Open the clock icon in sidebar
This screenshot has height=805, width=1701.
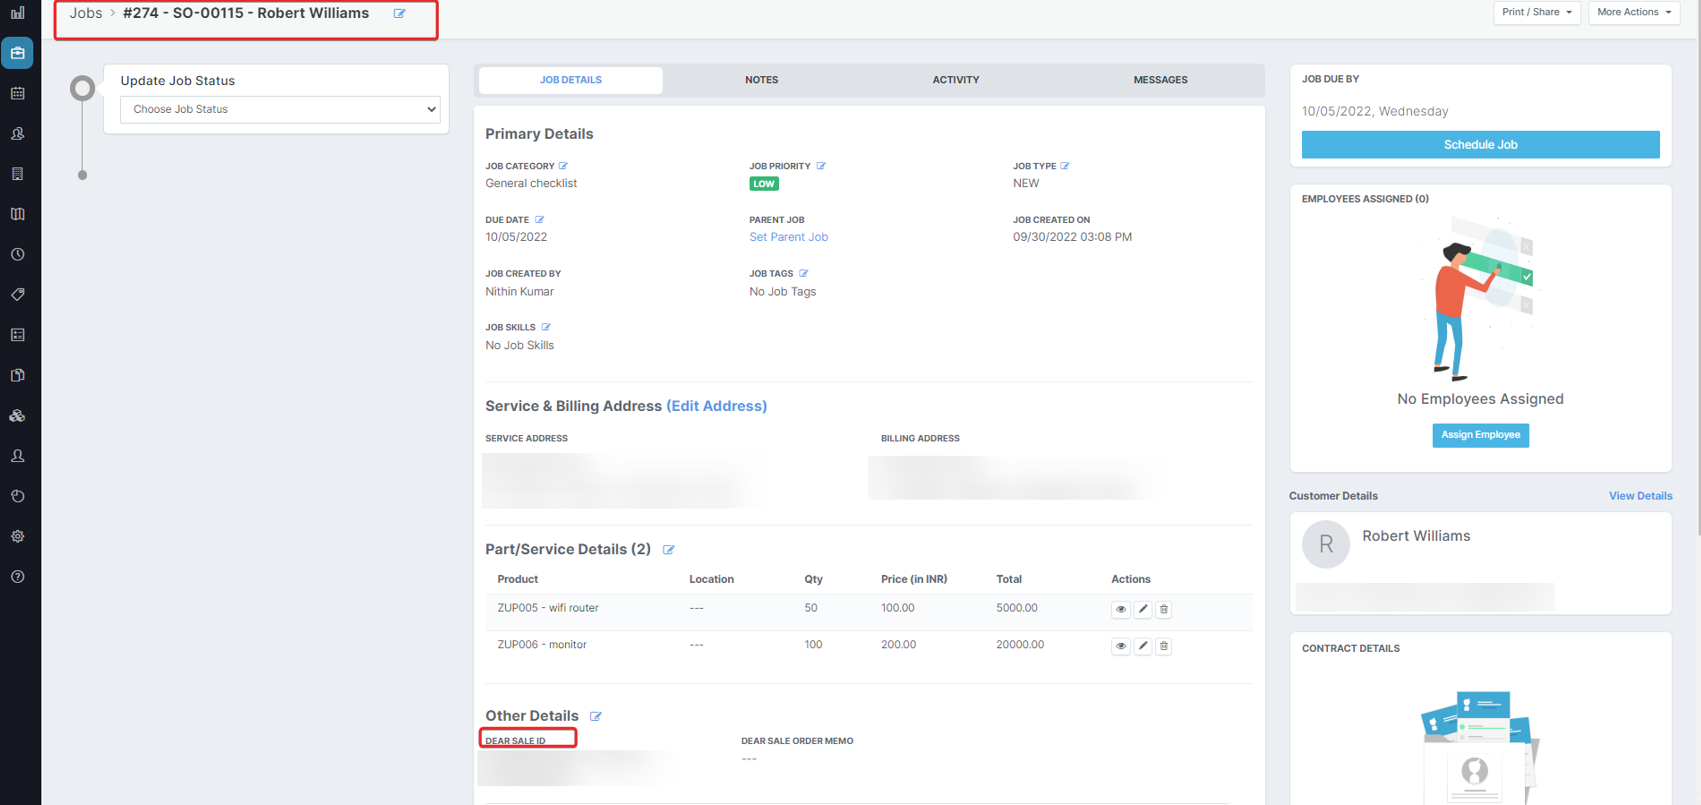(18, 254)
